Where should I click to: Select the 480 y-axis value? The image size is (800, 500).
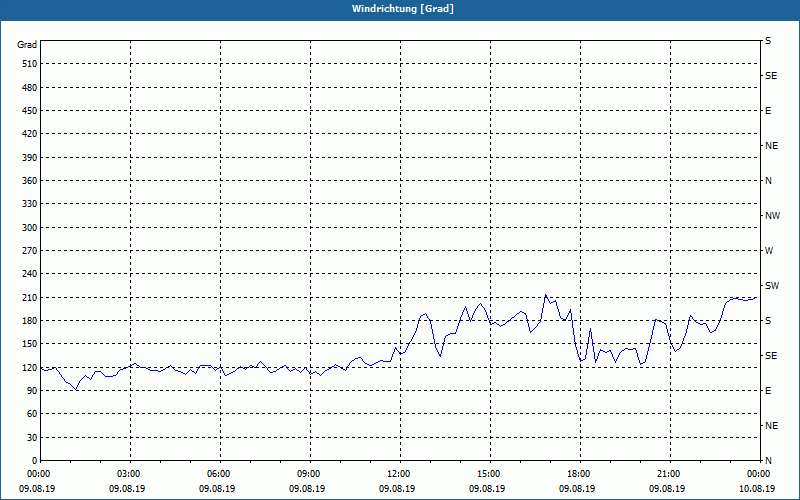tap(30, 87)
